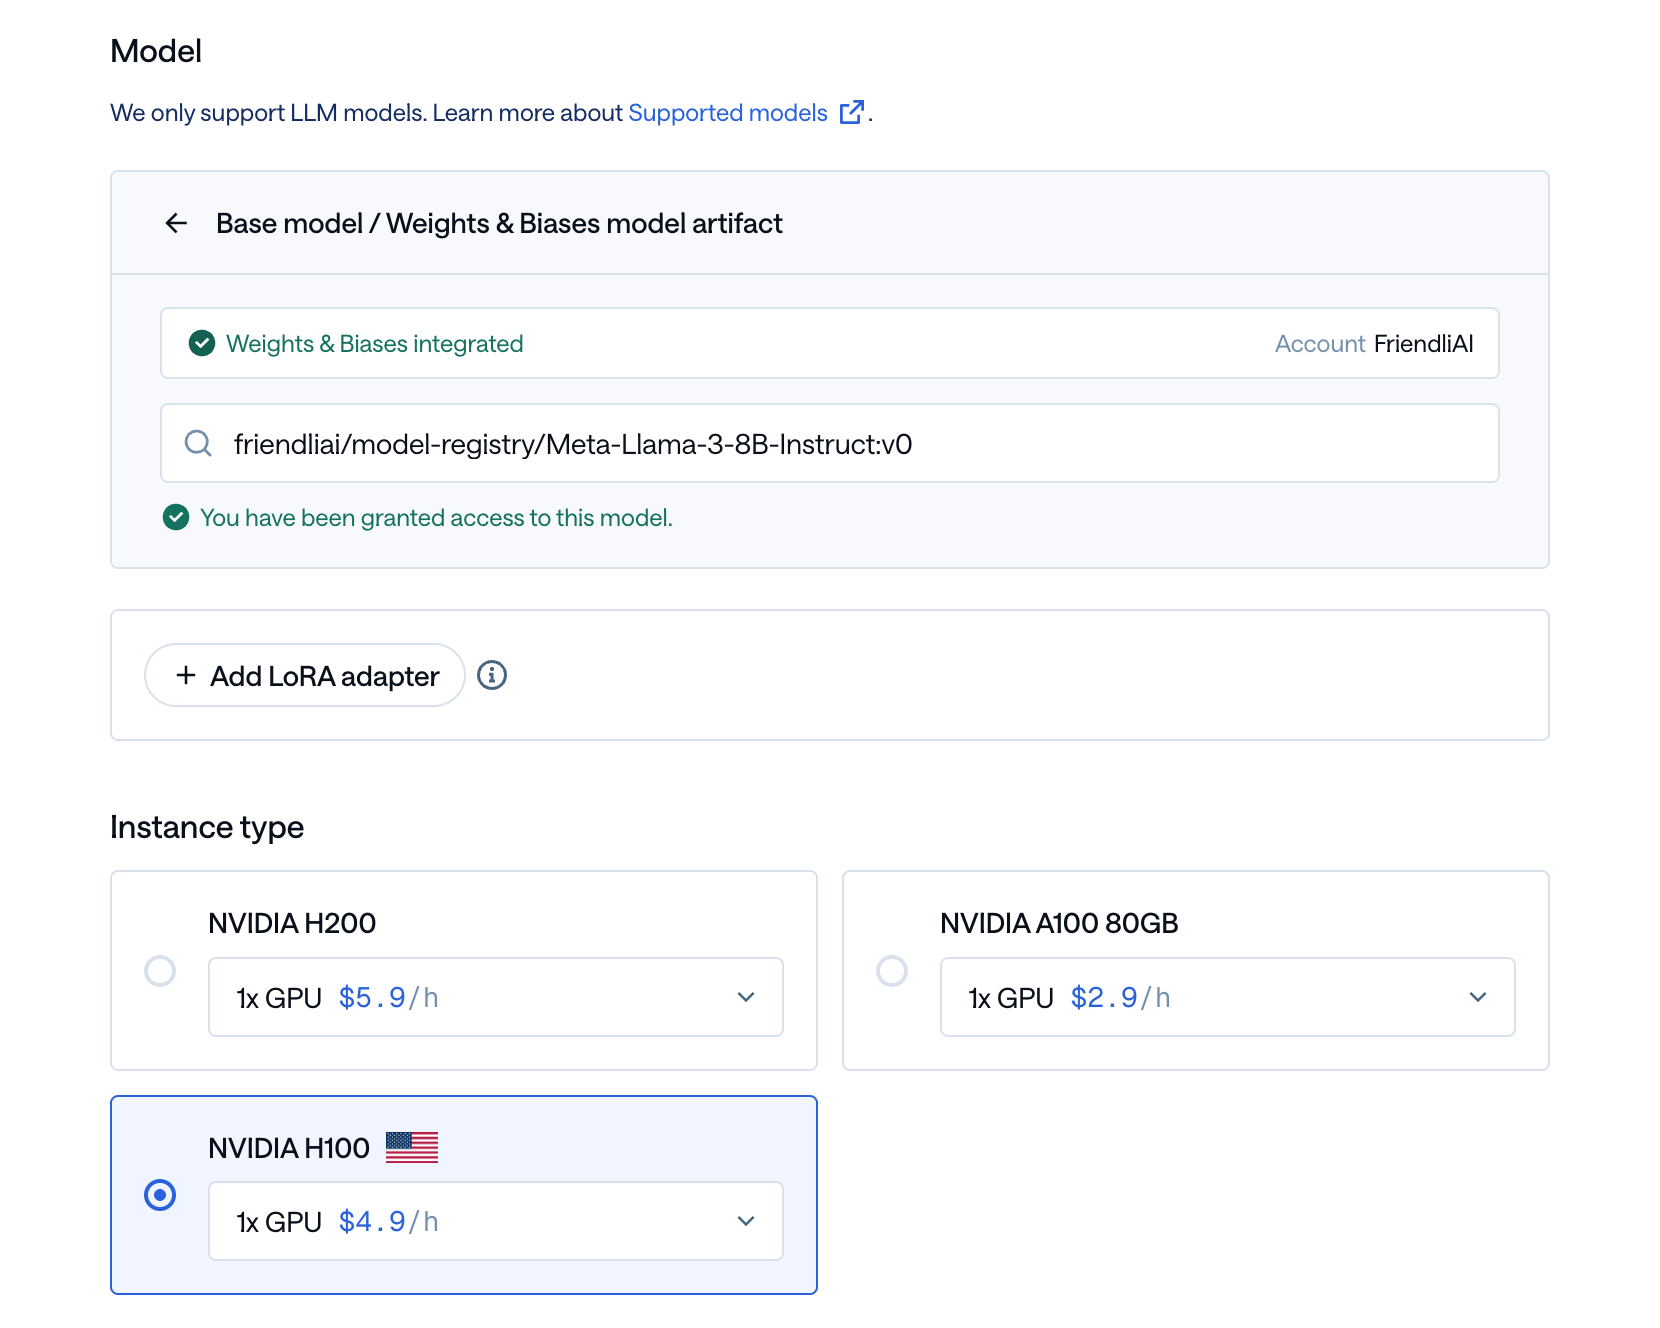Screen dimensions: 1660x1328
Task: Select the NVIDIA A100 80GB radio button
Action: tap(892, 970)
